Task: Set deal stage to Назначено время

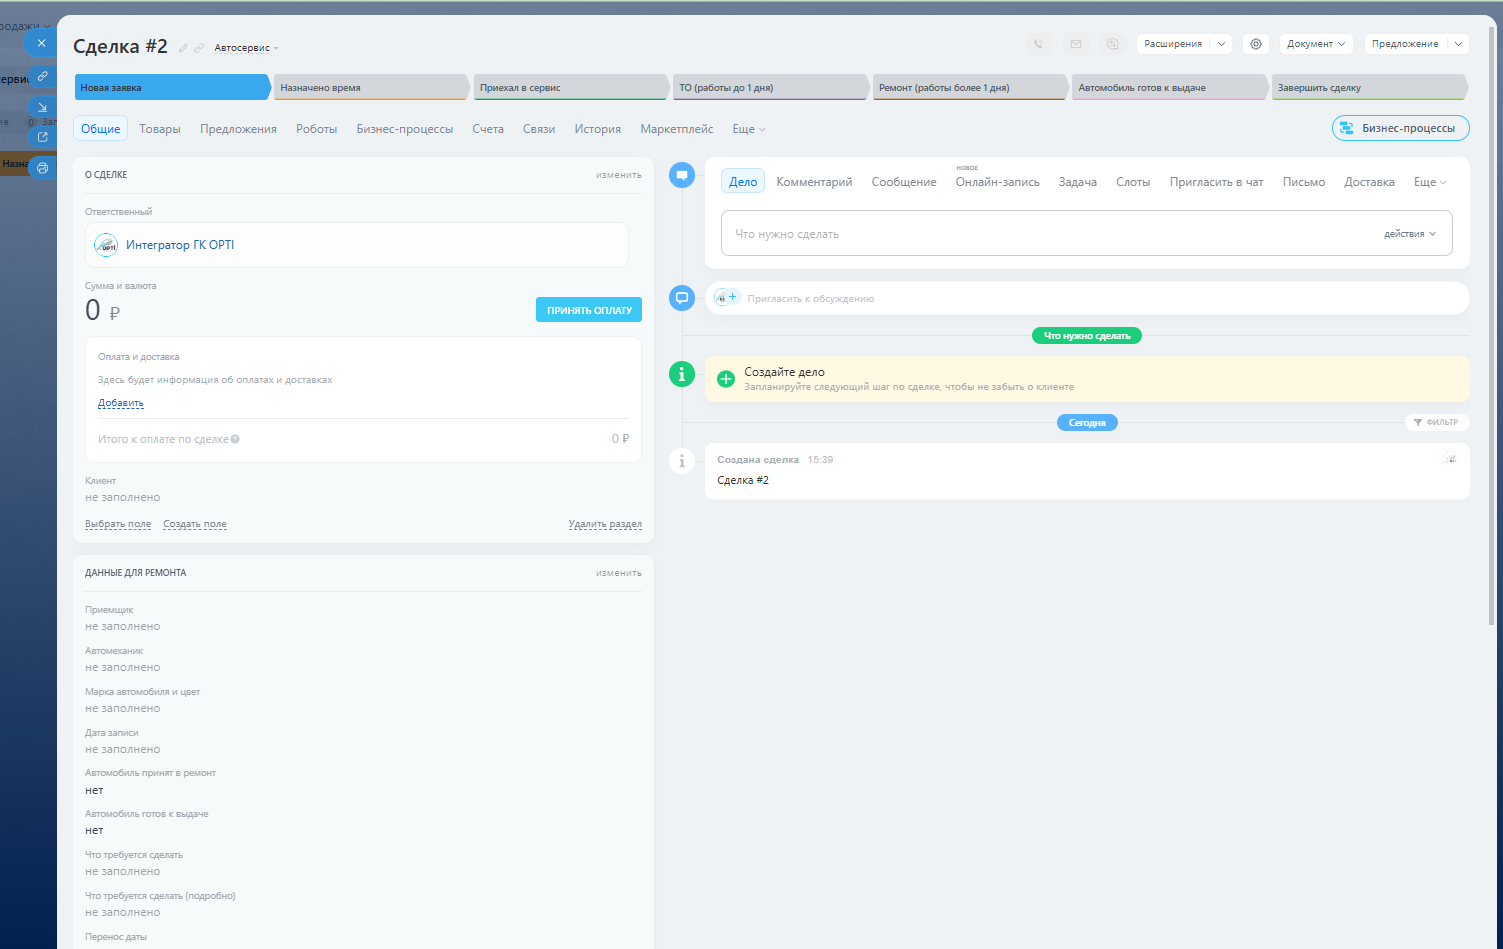Action: [368, 88]
